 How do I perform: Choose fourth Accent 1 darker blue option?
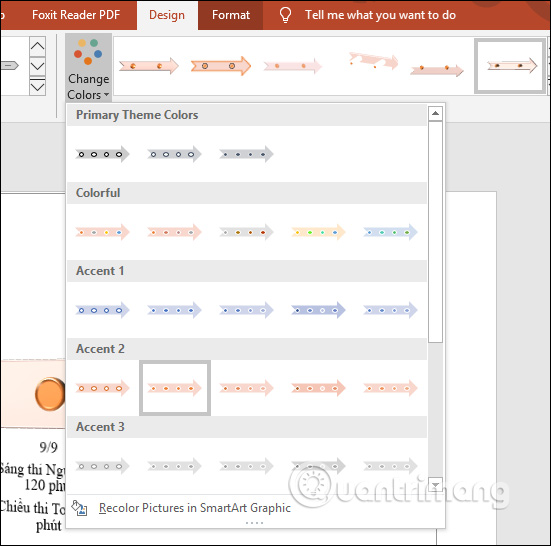pos(318,310)
